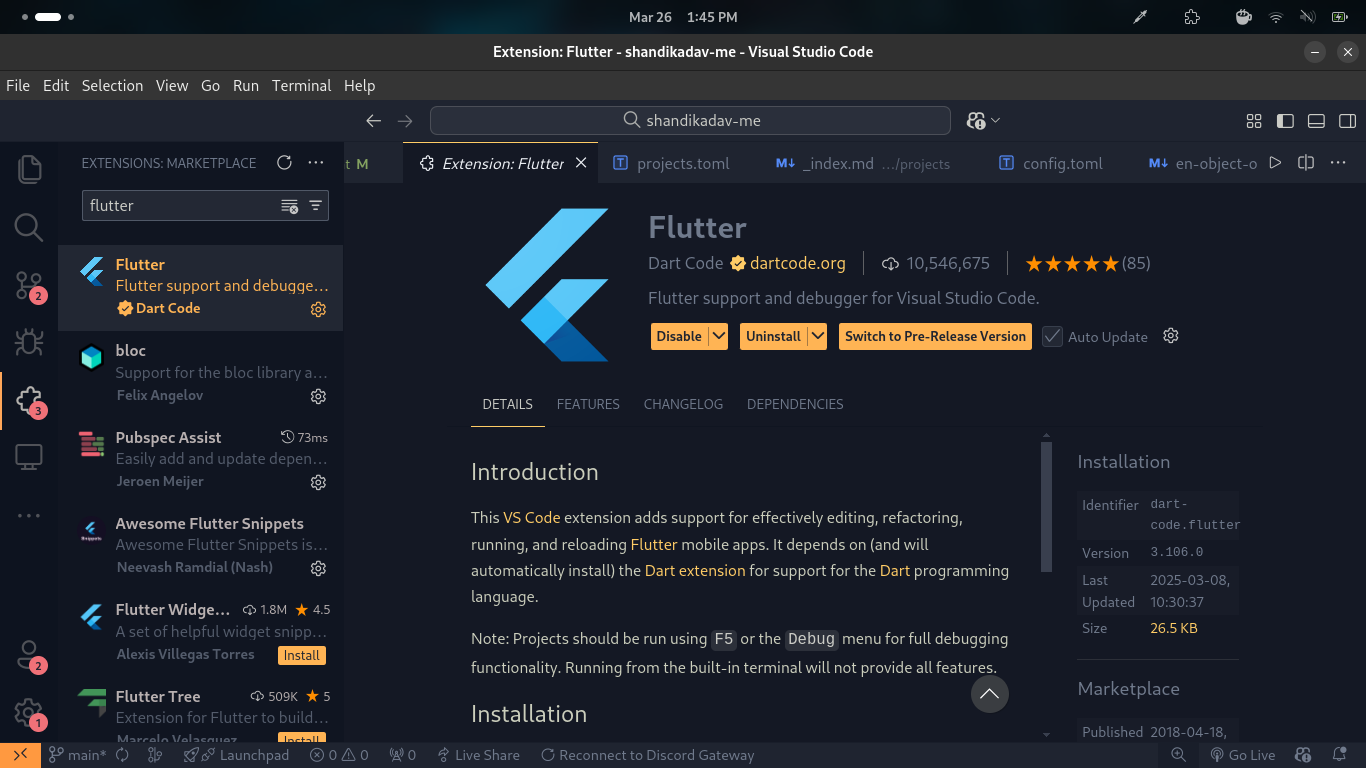Open the Remote Explorer icon
1366x768 pixels.
(29, 458)
